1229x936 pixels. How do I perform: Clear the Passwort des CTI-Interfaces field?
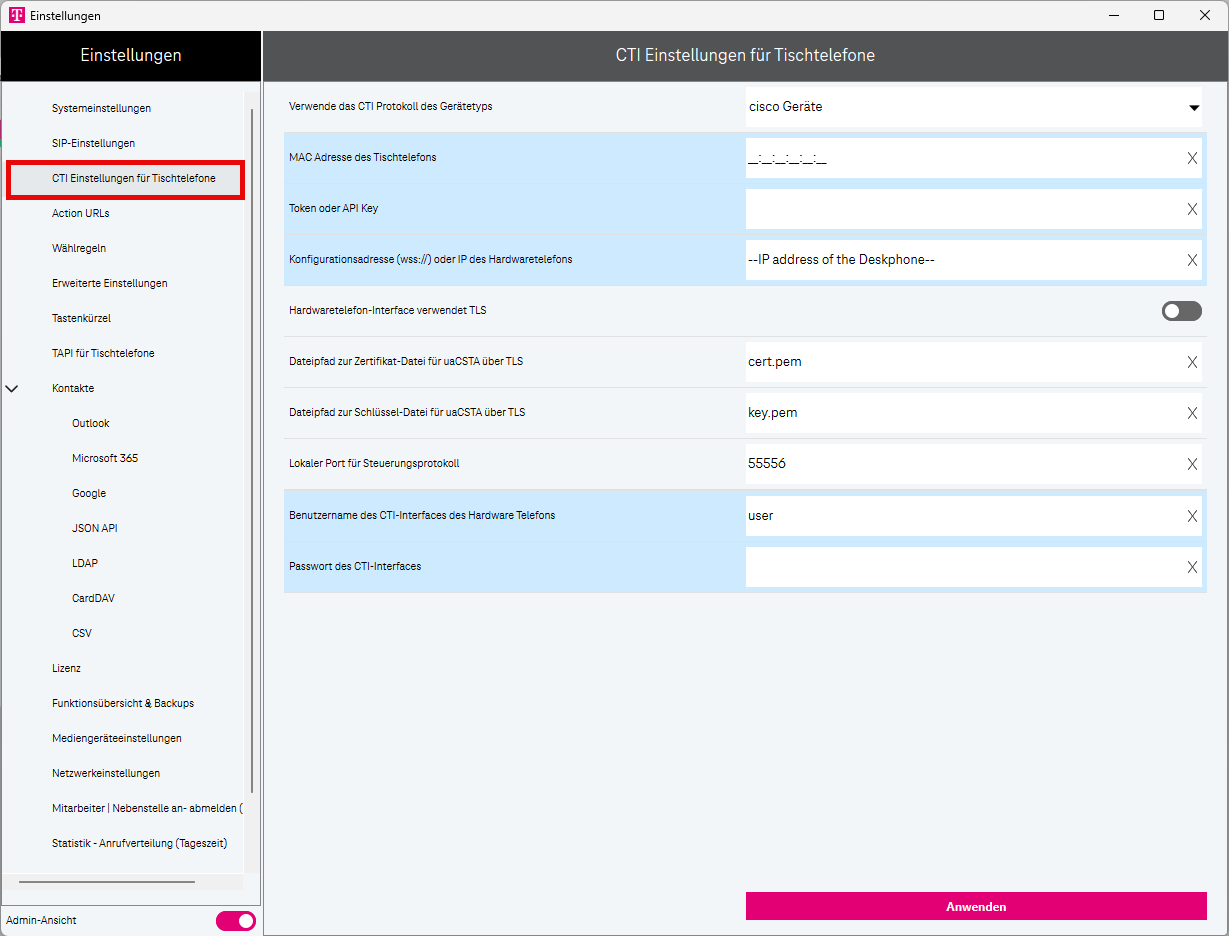[x=1192, y=567]
